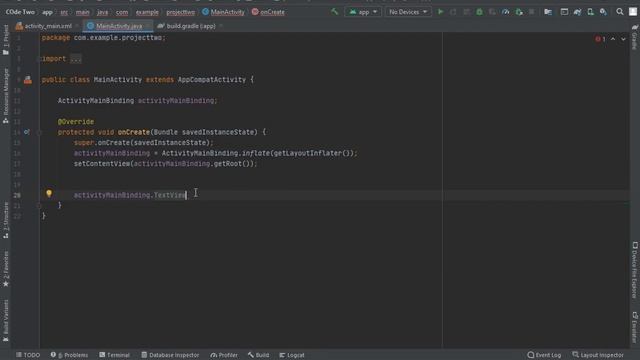Click the java breadcrumb
Viewport: 640px width, 360px height.
[102, 12]
